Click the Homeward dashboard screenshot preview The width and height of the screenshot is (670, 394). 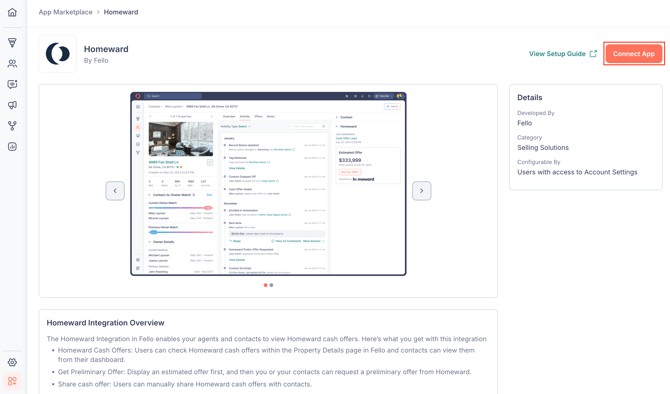click(x=268, y=184)
